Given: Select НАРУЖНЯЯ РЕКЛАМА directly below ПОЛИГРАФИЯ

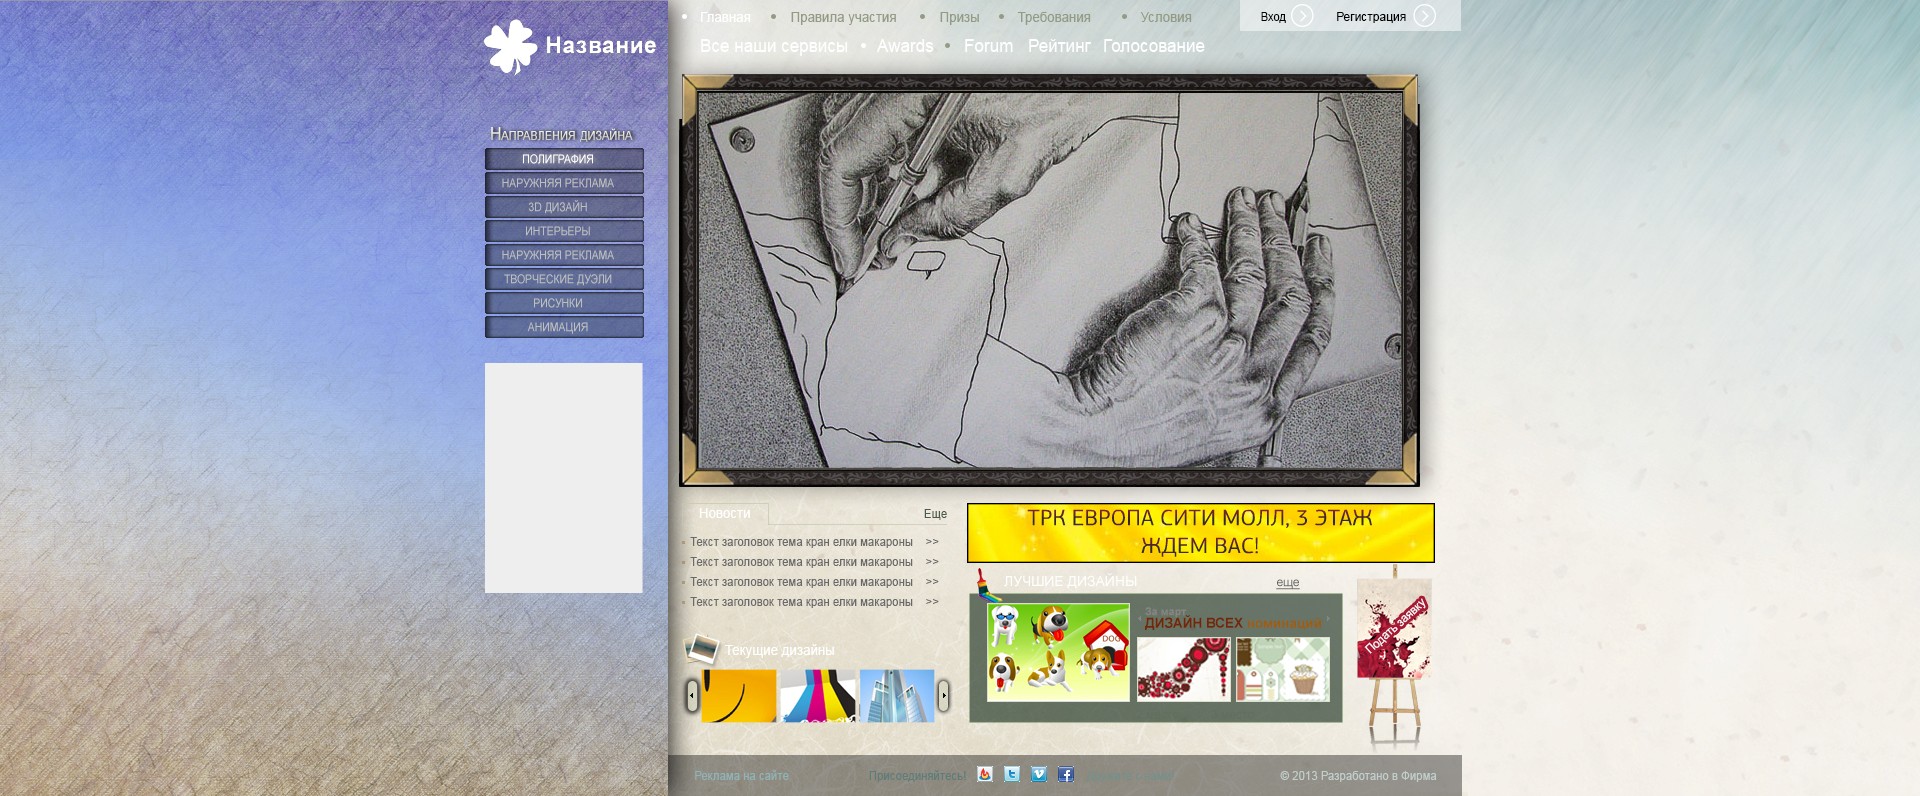Looking at the screenshot, I should 564,183.
